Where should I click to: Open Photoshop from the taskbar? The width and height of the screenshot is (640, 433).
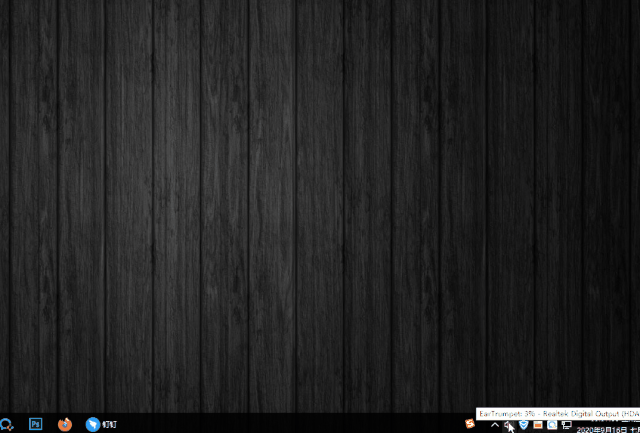click(x=36, y=424)
